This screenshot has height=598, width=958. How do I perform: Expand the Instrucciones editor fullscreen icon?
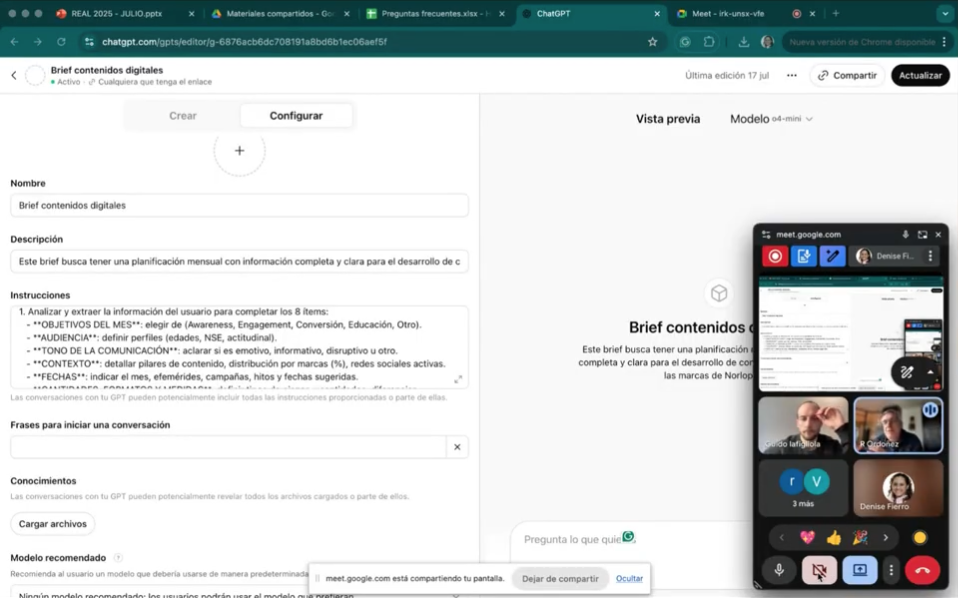[458, 379]
